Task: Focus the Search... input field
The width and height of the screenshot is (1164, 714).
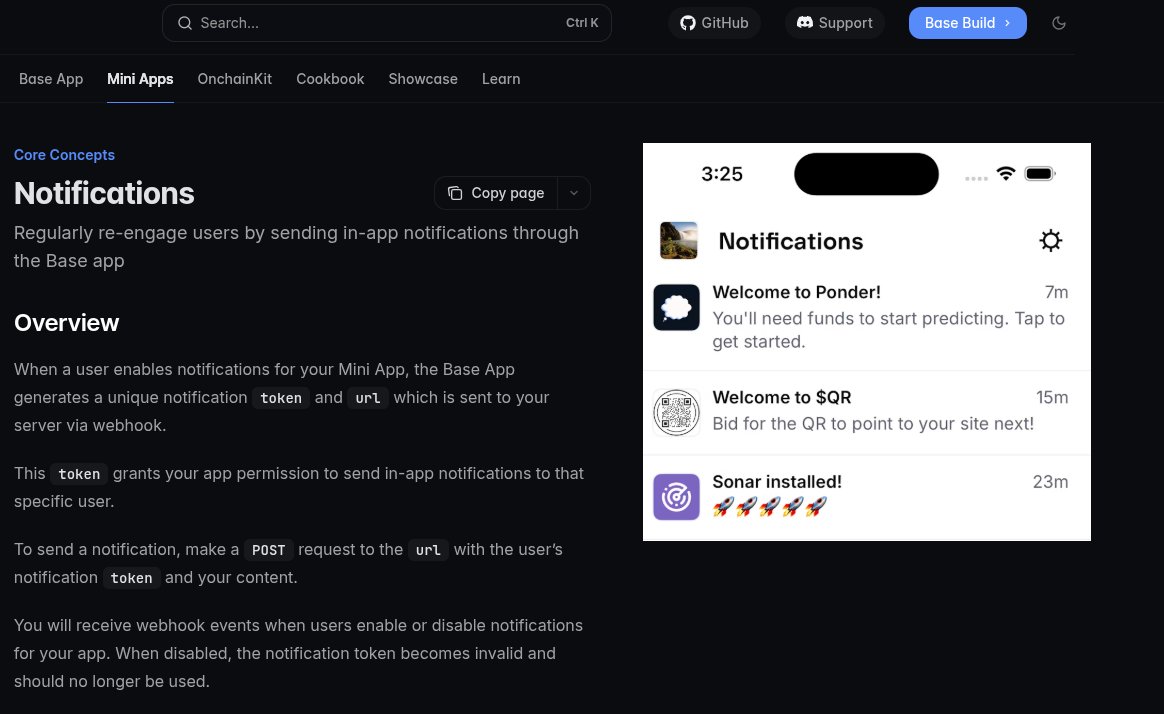Action: [386, 23]
